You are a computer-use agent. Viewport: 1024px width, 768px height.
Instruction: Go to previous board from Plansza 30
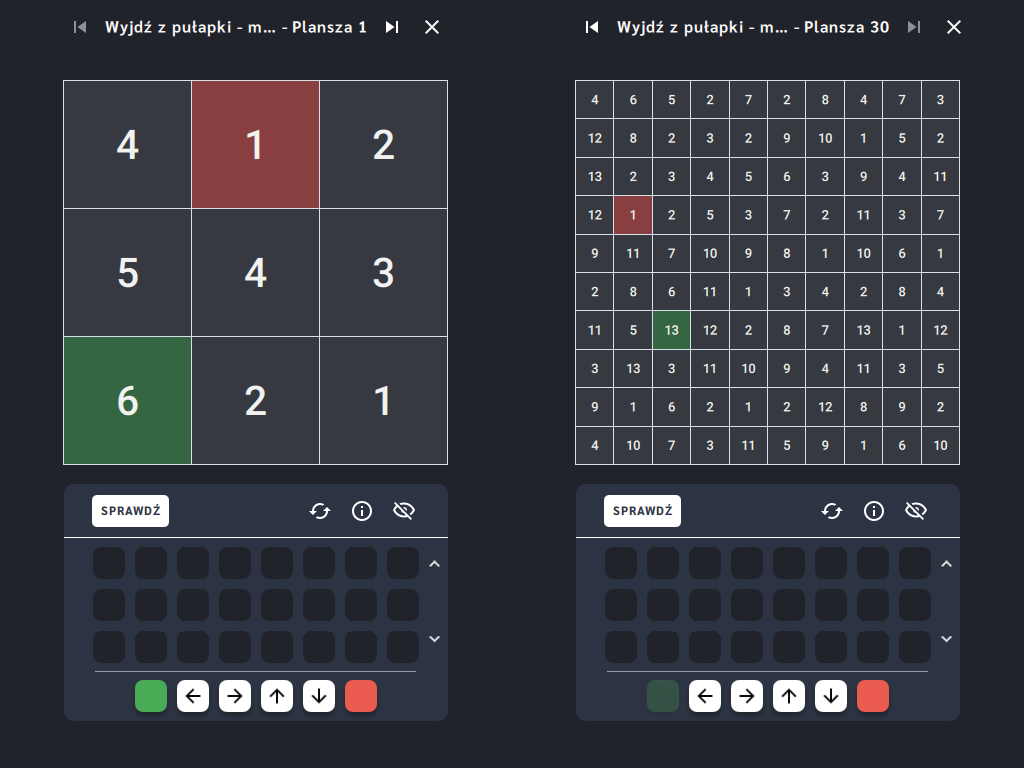coord(592,27)
